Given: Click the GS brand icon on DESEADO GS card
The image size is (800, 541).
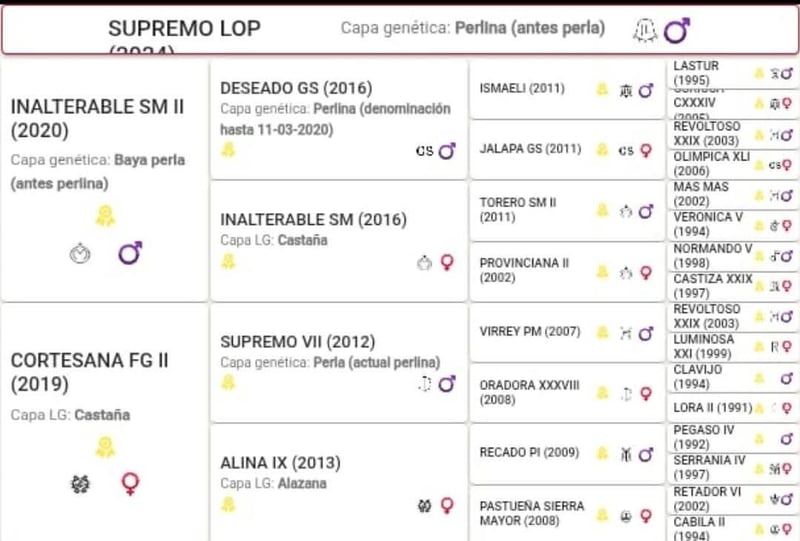Looking at the screenshot, I should (x=424, y=151).
